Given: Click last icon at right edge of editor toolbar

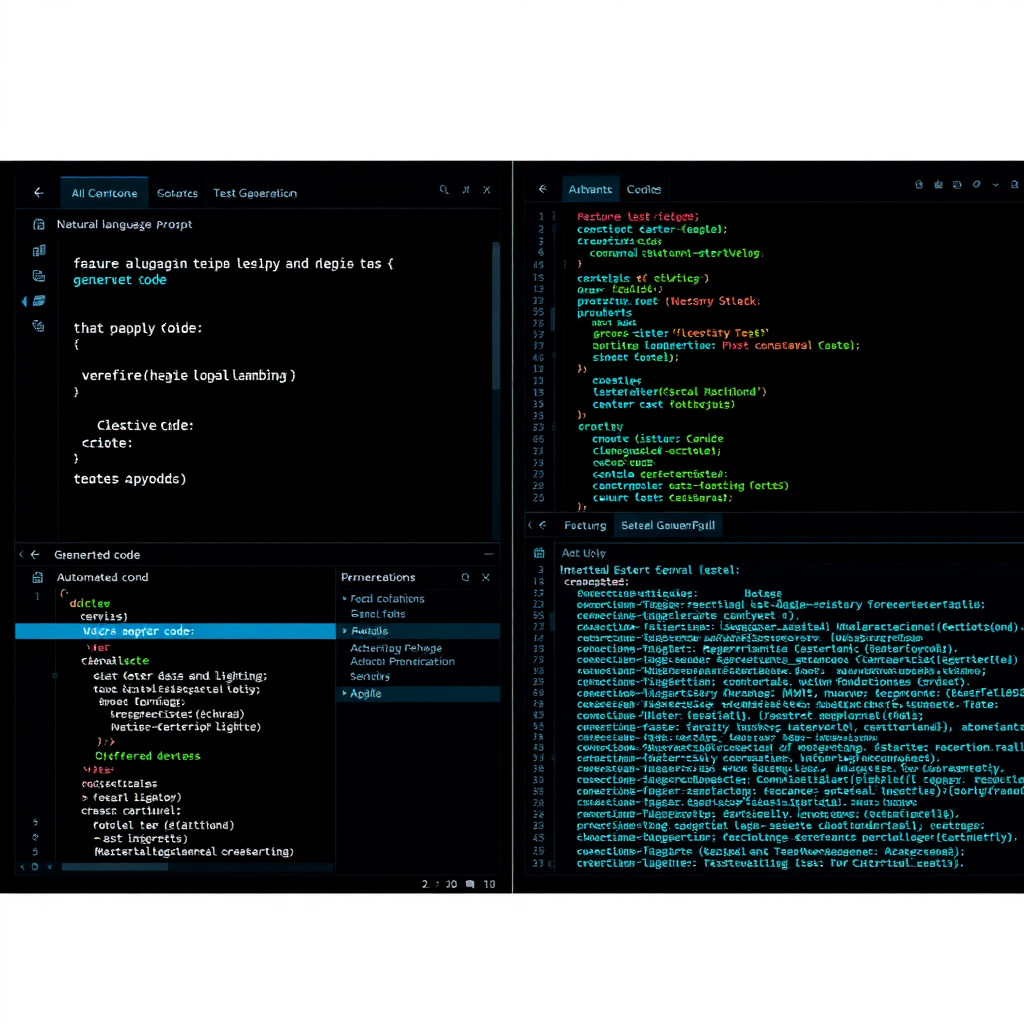Looking at the screenshot, I should point(1014,185).
